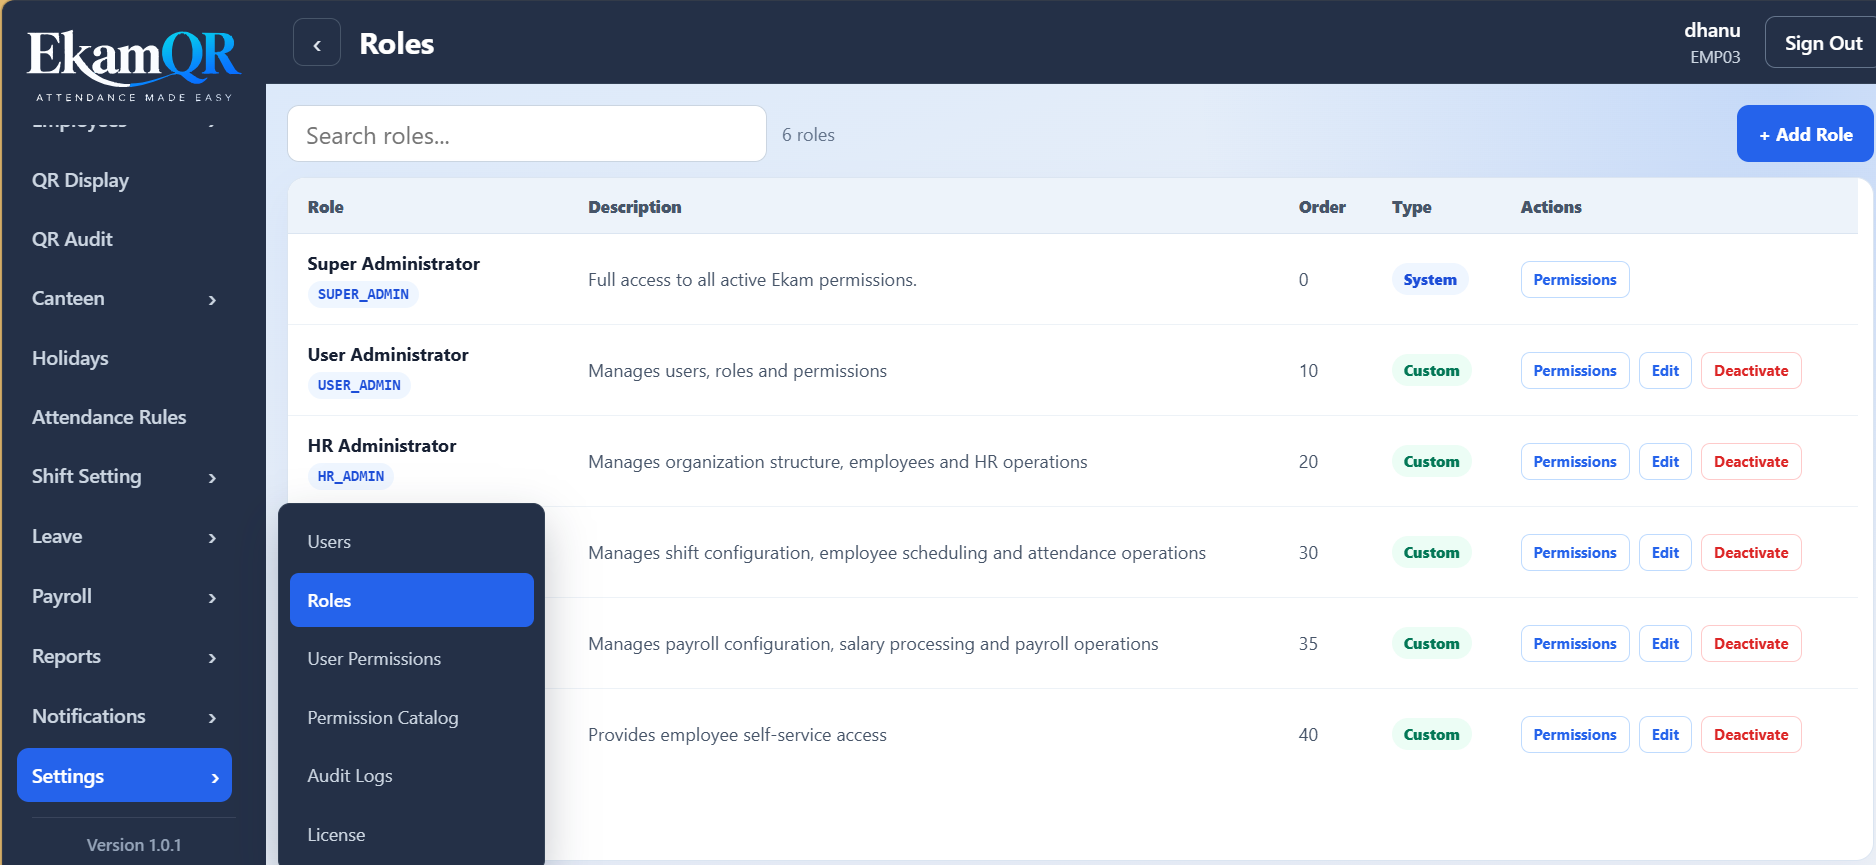Expand the Canteen submenu
The width and height of the screenshot is (1876, 865).
pyautogui.click(x=124, y=299)
